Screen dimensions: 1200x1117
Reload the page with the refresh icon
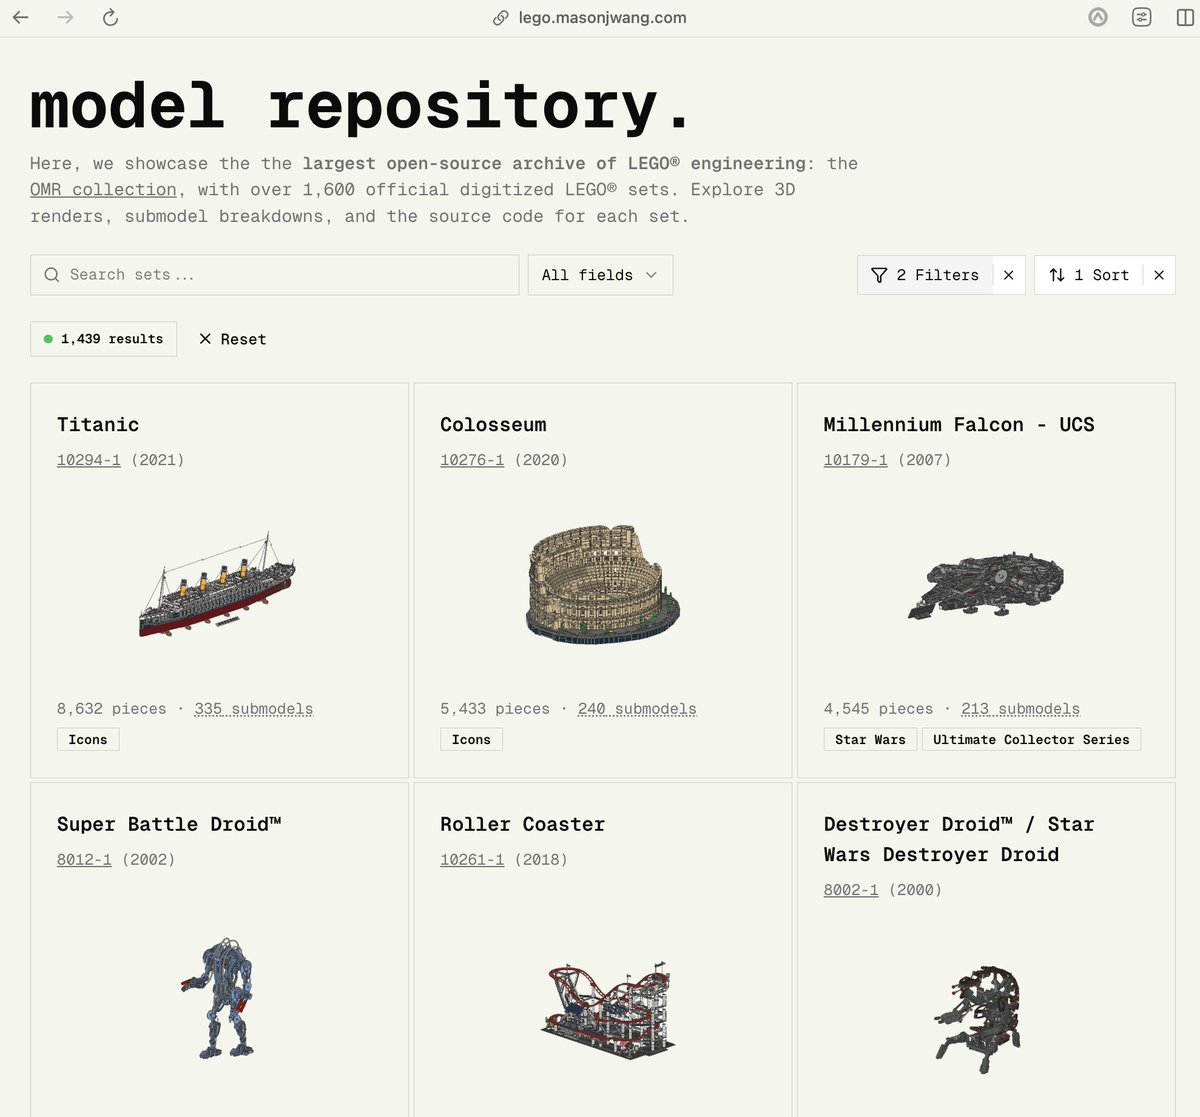point(111,17)
